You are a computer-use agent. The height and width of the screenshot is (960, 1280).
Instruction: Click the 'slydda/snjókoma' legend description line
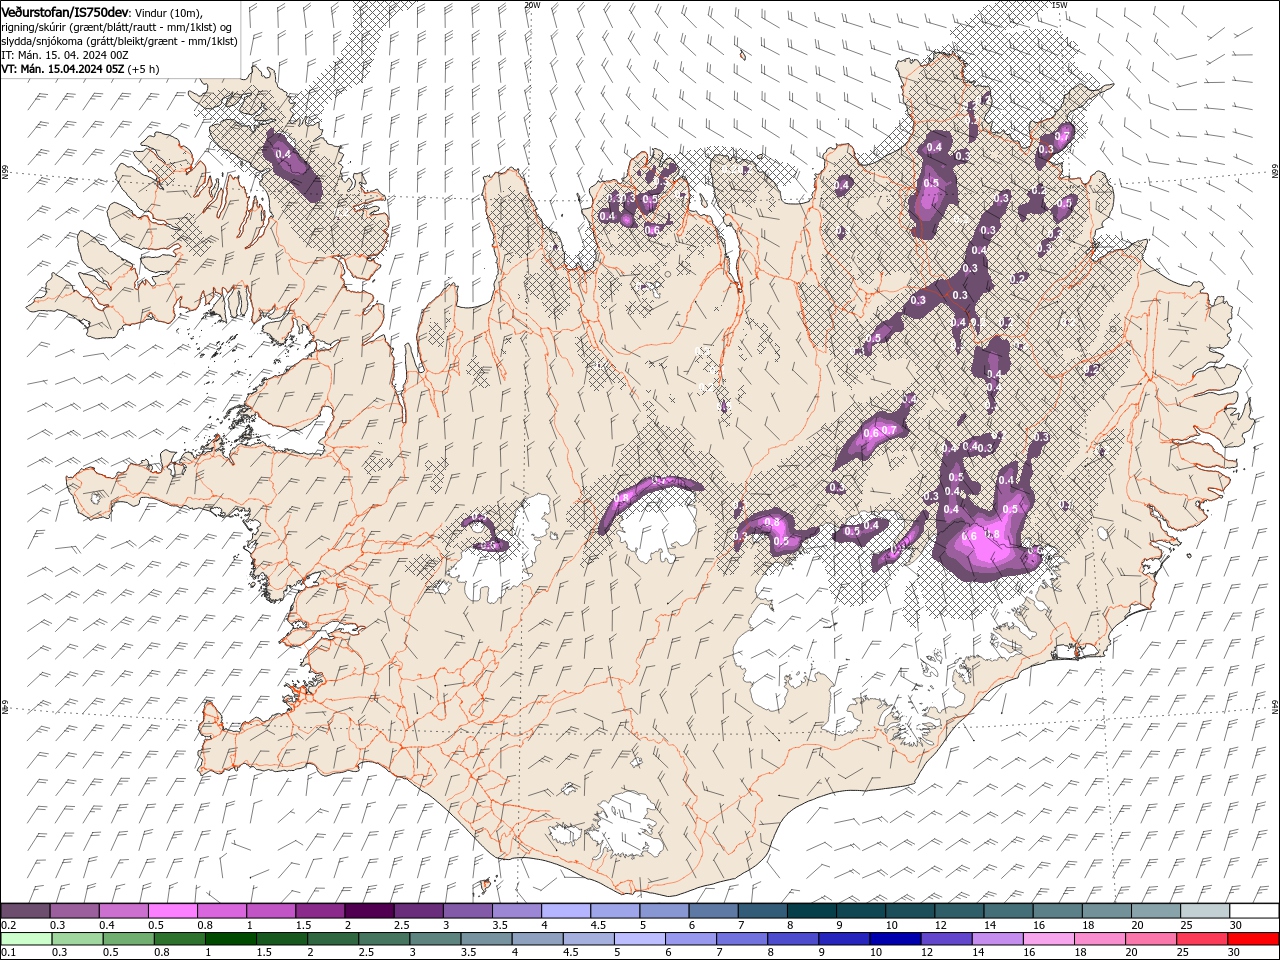click(x=118, y=41)
